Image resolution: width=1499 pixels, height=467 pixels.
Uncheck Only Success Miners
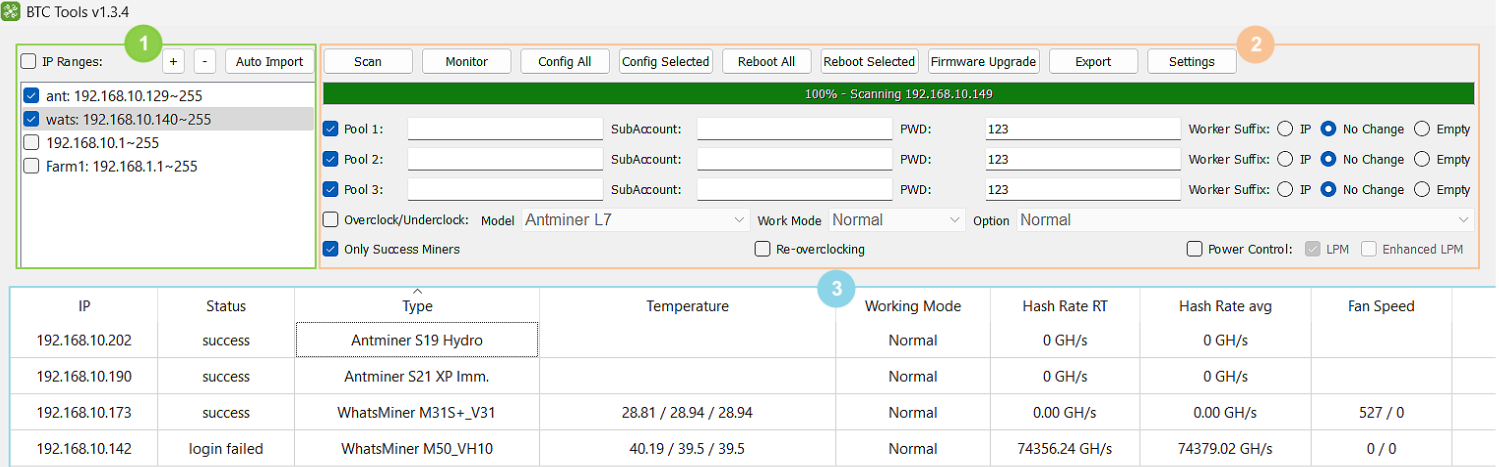331,249
